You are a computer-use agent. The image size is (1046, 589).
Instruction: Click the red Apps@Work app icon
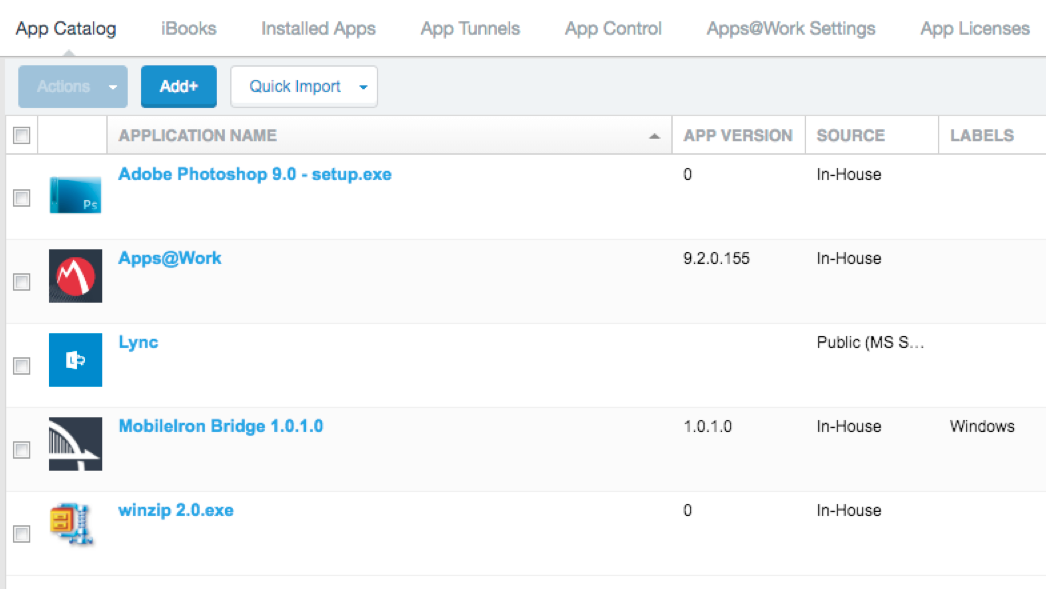75,276
